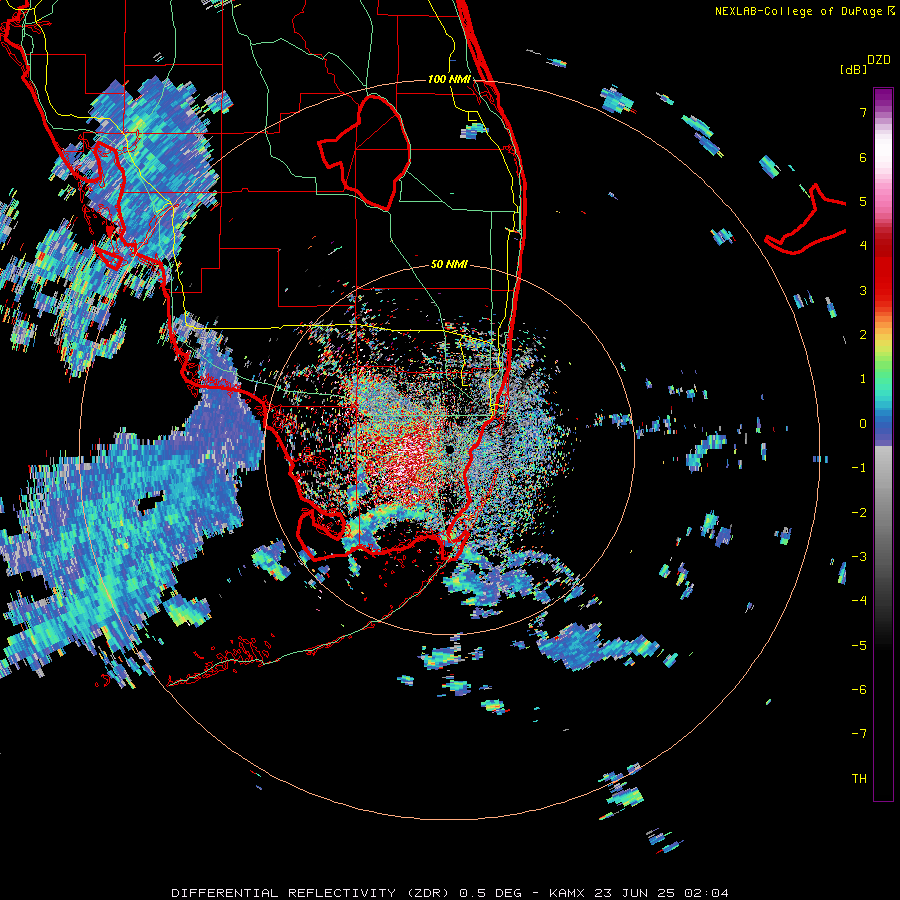Viewport: 900px width, 900px height.
Task: Click the -4 value on the color scale
Action: 859,601
